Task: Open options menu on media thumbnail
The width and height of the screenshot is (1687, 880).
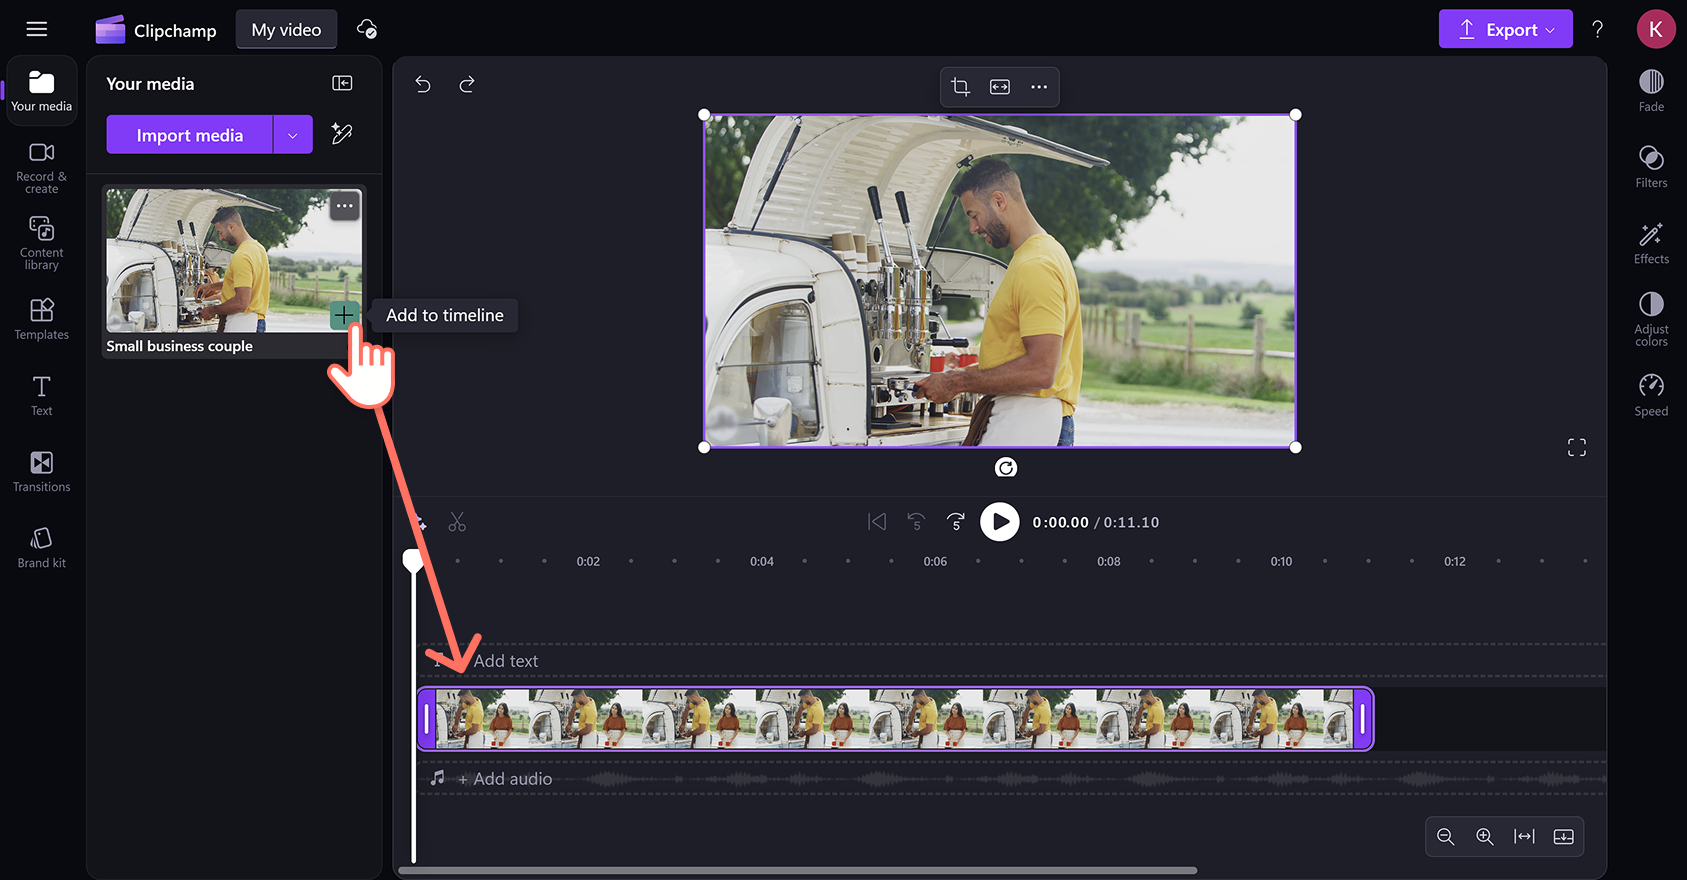Action: click(x=345, y=206)
